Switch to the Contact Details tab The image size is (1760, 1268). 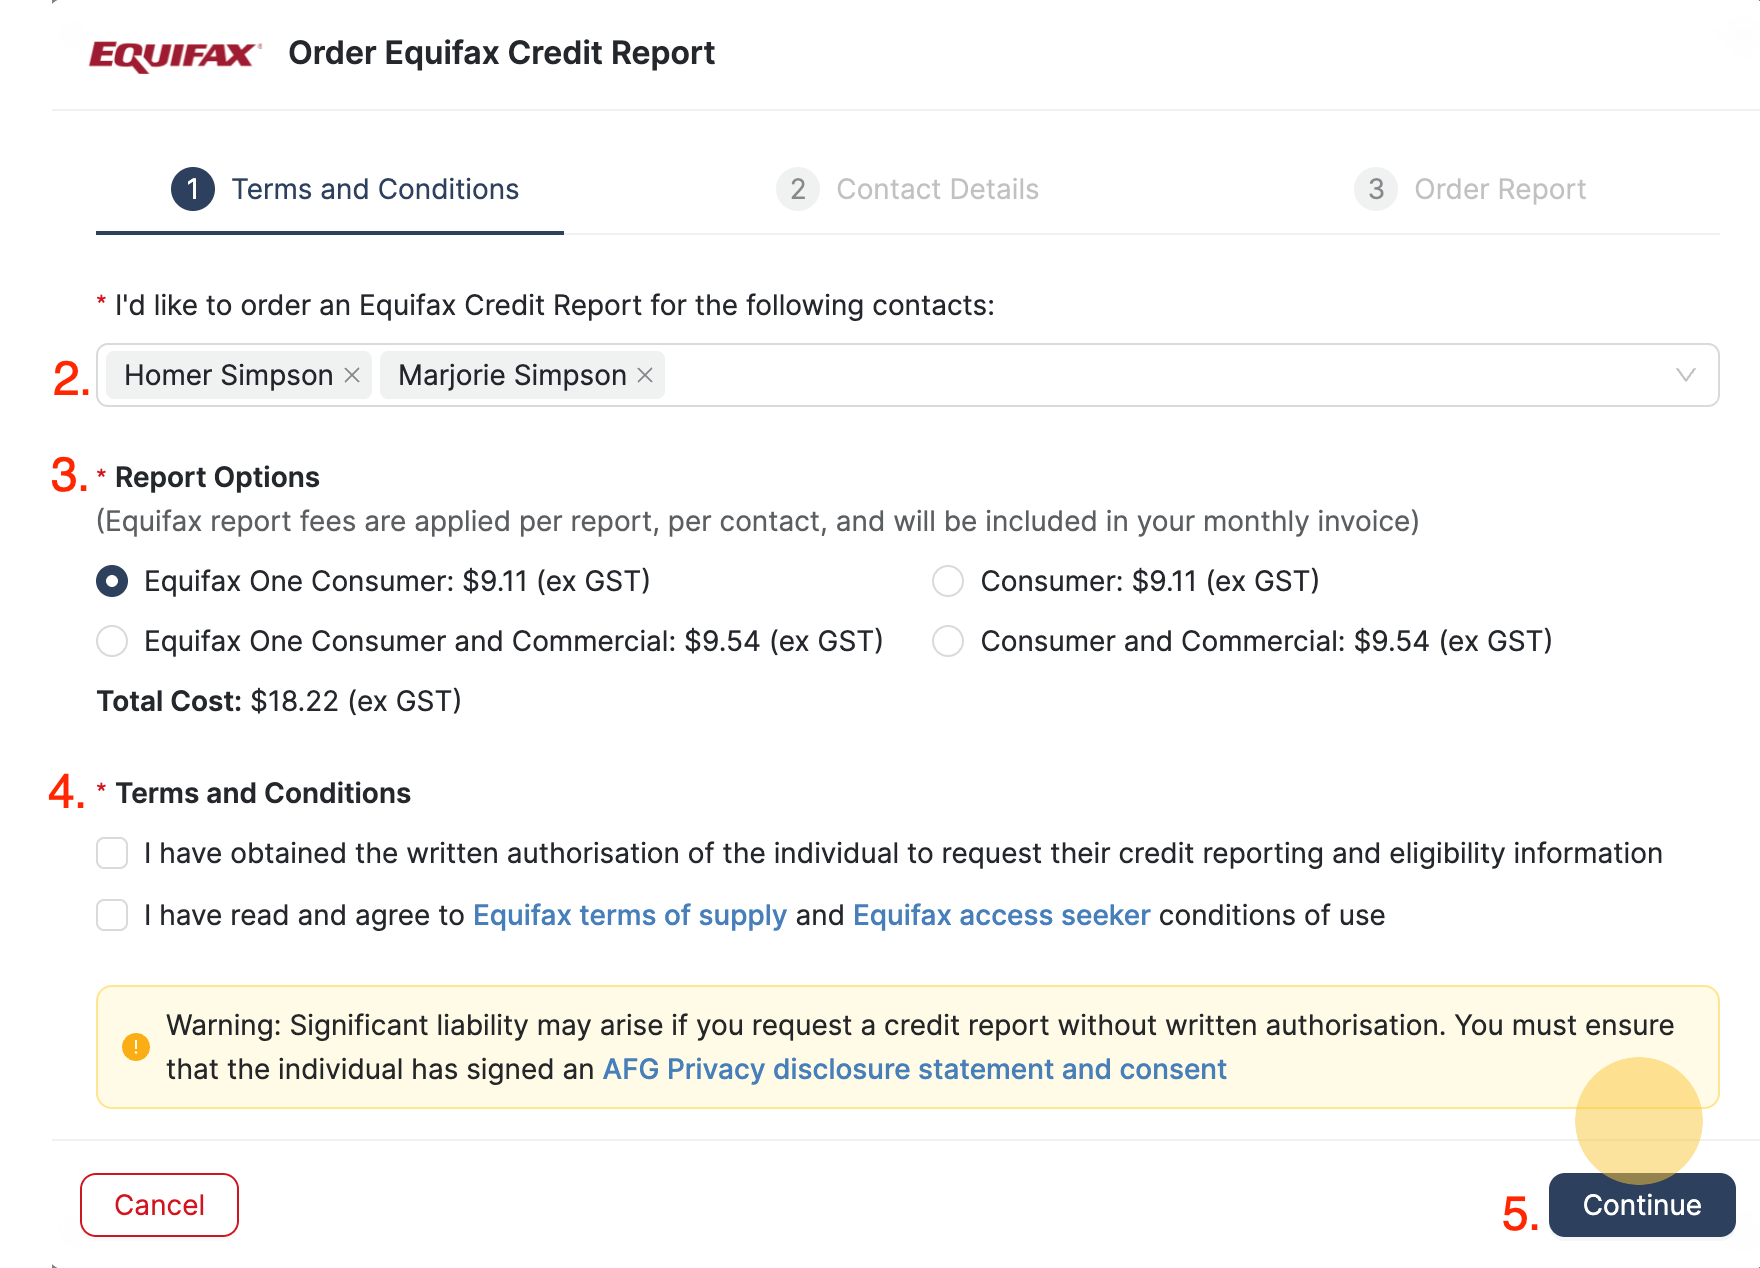click(x=937, y=189)
